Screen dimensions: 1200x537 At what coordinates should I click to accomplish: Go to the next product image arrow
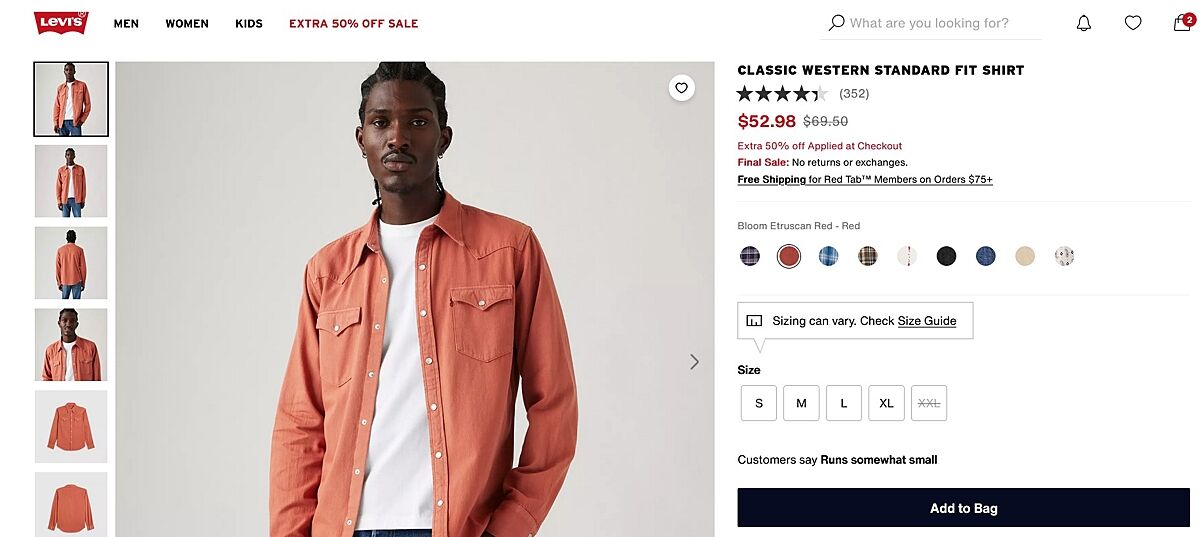695,362
